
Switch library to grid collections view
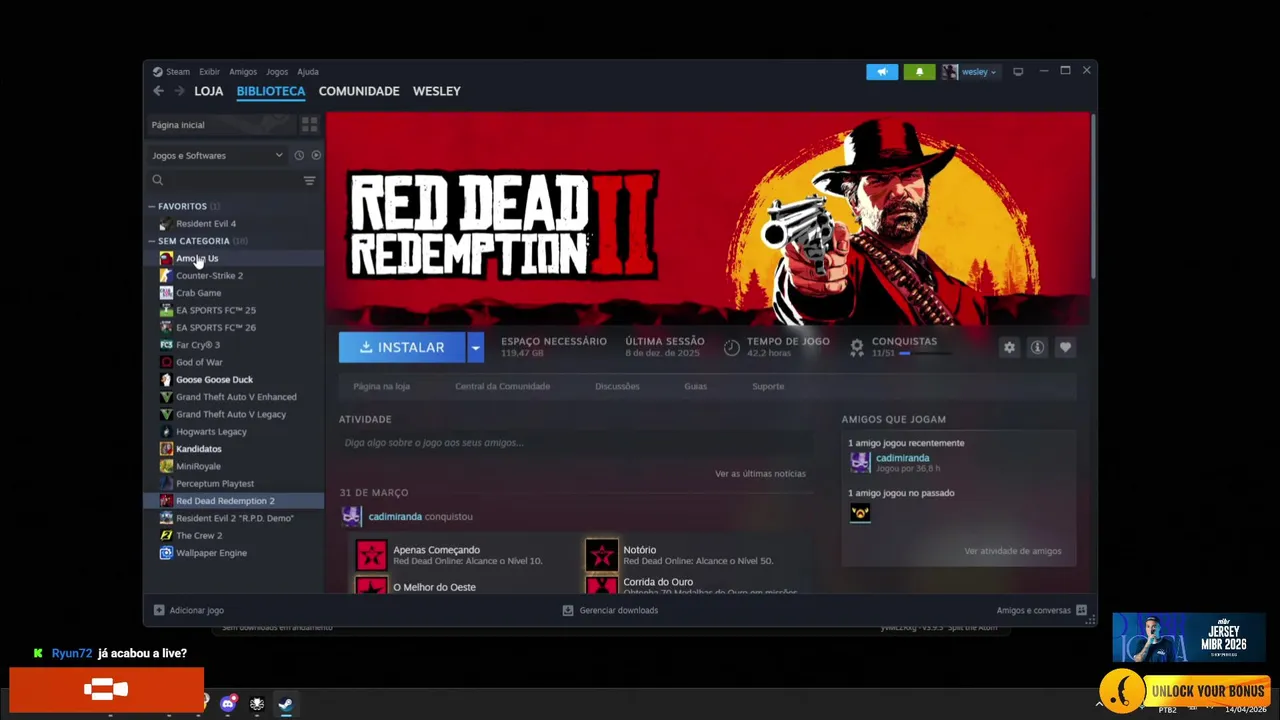click(309, 124)
